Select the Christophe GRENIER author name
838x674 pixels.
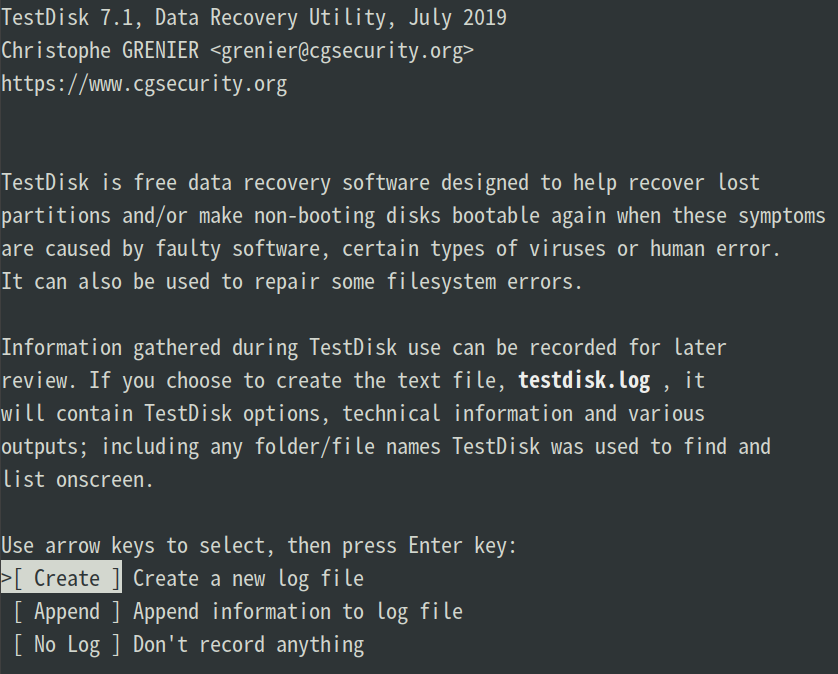pyautogui.click(x=110, y=50)
